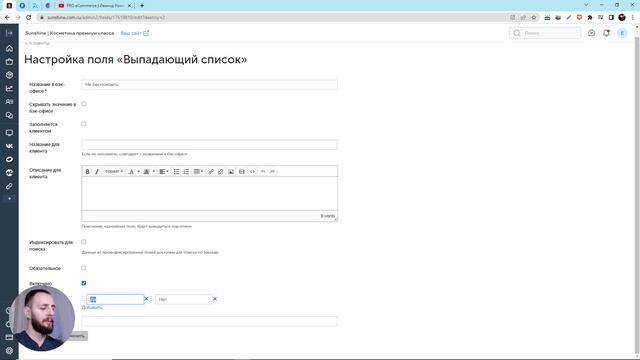
Task: Open a new browser tab
Action: (x=142, y=6)
